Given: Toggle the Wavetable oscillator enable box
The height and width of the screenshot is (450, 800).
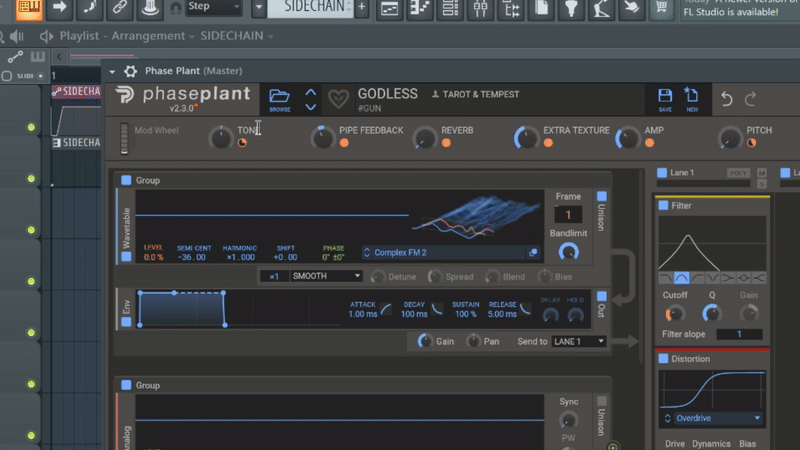Looking at the screenshot, I should click(126, 257).
